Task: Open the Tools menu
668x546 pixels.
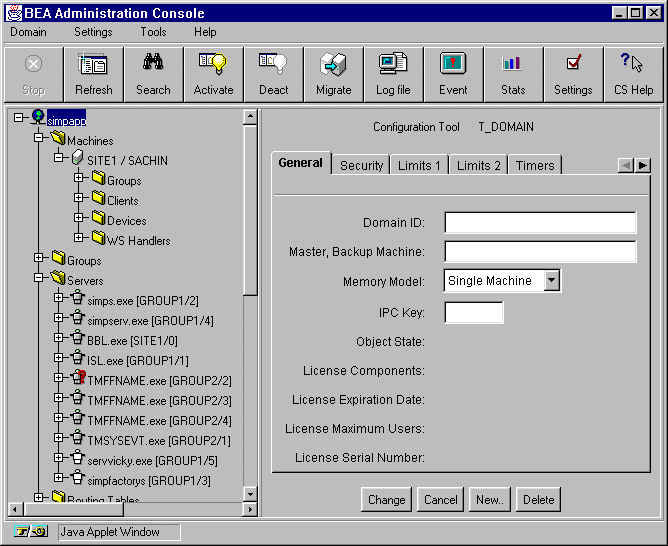Action: pos(153,32)
